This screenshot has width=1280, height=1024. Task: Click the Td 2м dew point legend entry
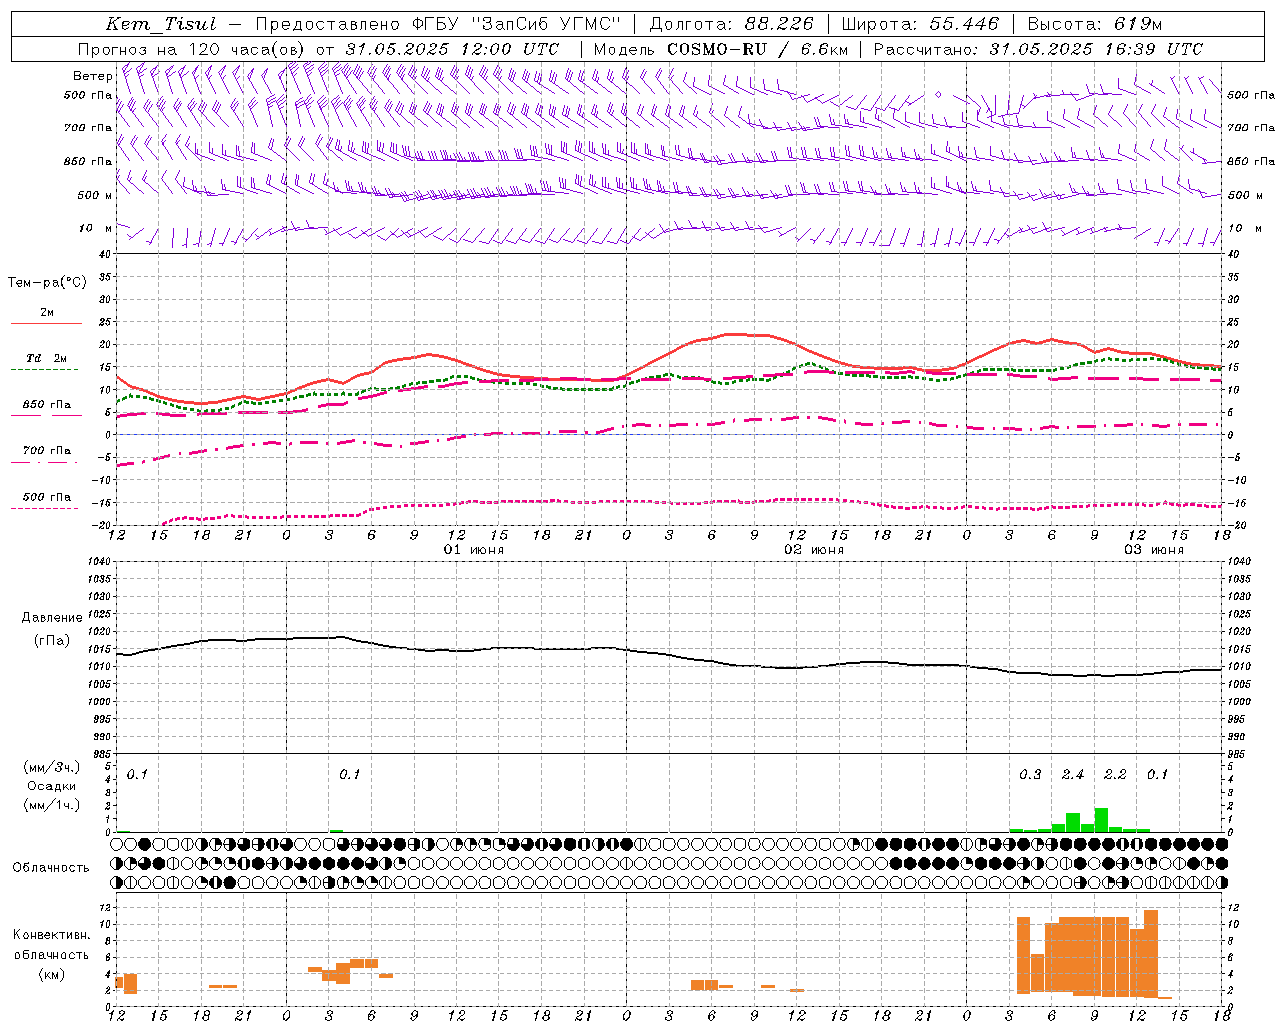[46, 358]
